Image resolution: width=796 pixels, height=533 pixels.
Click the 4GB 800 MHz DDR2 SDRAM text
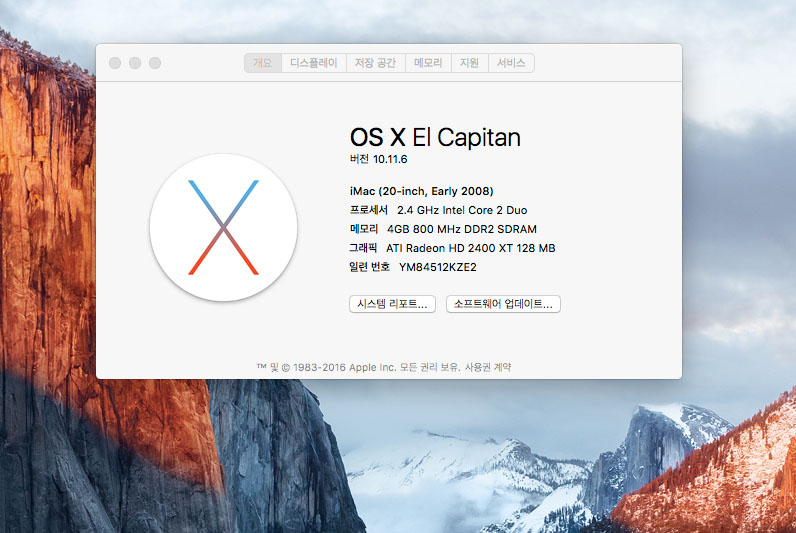[461, 229]
